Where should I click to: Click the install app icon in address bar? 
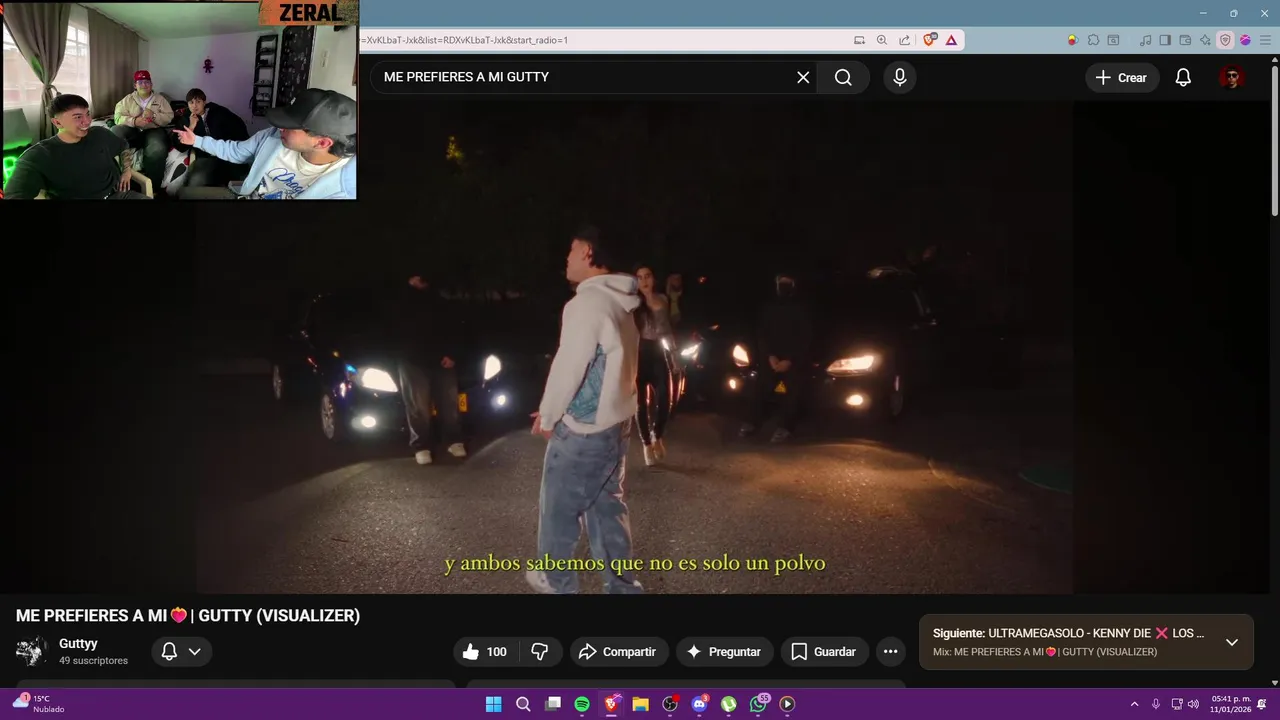[x=859, y=40]
